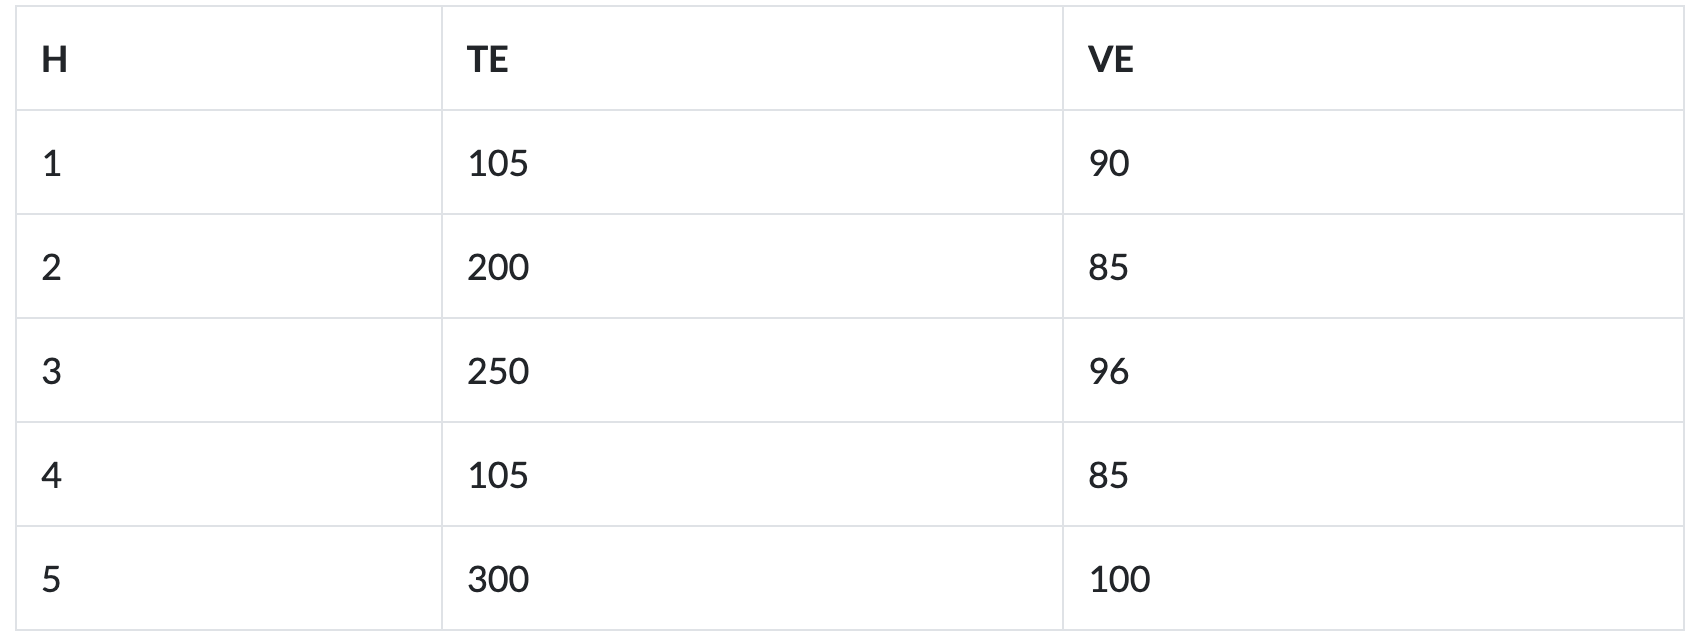1706x644 pixels.
Task: Click the TE cell showing 300
Action: click(x=497, y=579)
